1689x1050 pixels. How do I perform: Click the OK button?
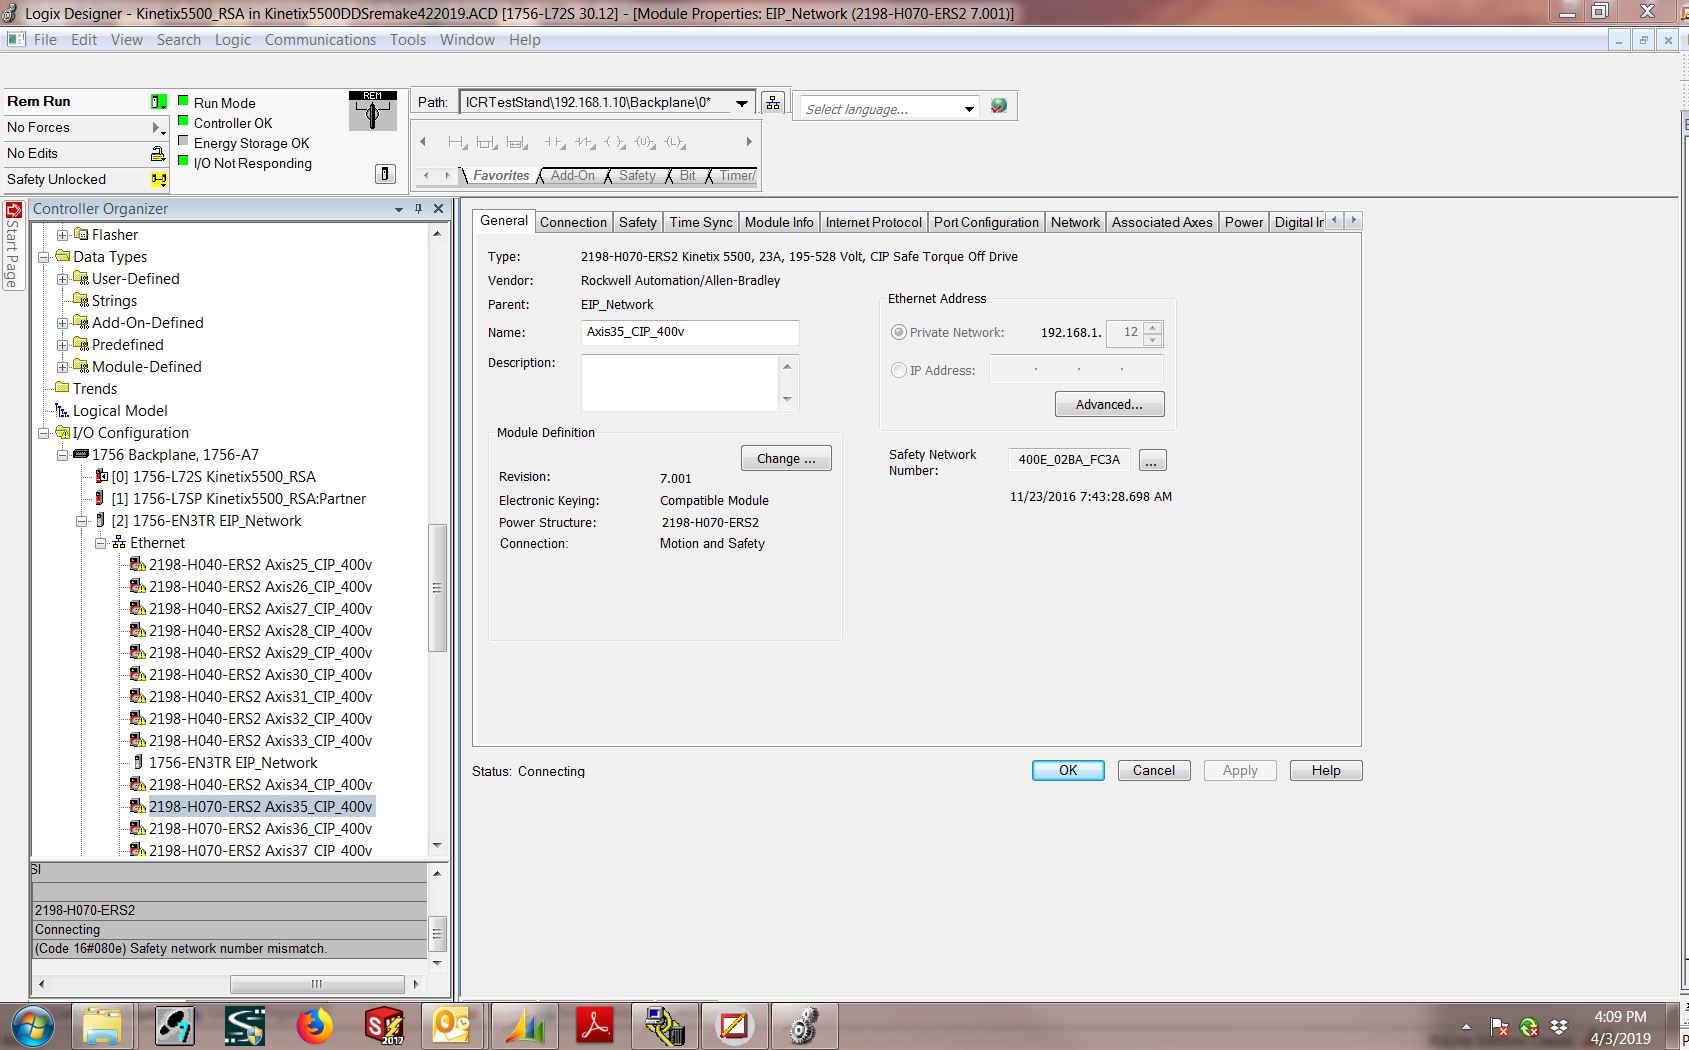click(1068, 770)
